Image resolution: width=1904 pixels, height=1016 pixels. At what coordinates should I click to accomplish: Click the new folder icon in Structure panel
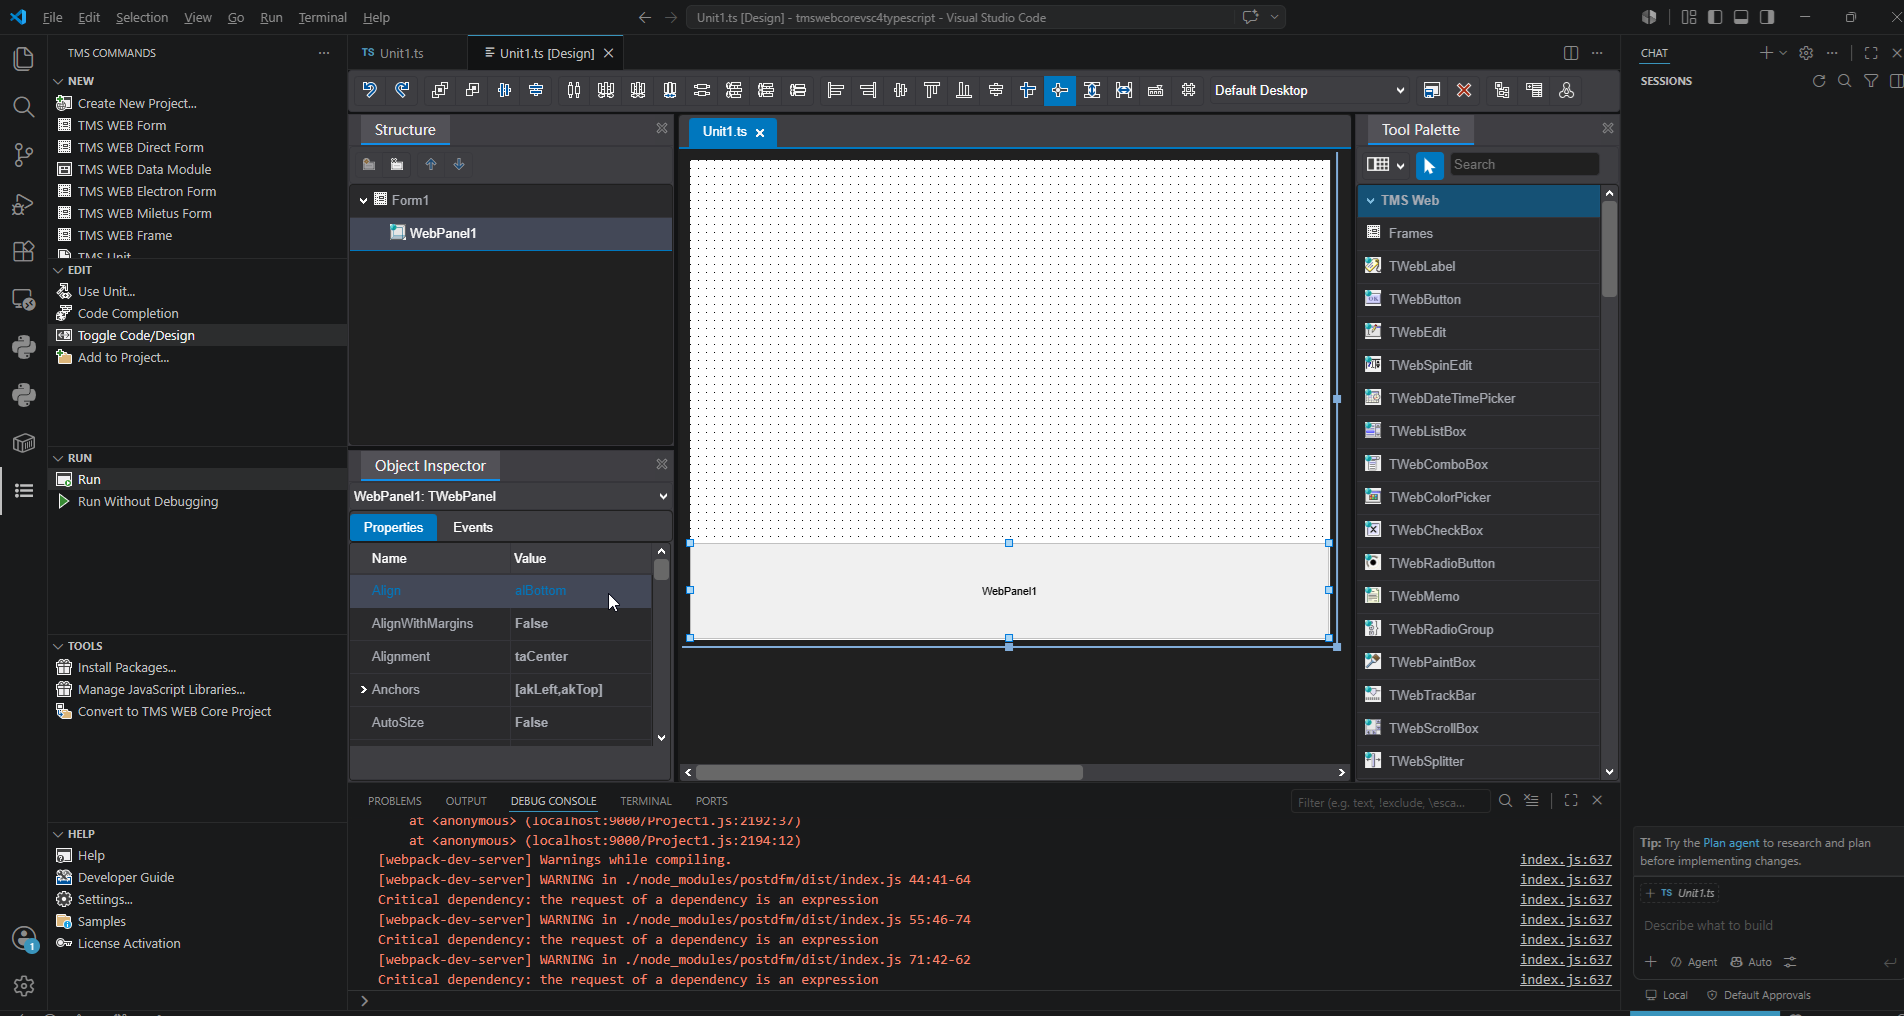pyautogui.click(x=369, y=164)
